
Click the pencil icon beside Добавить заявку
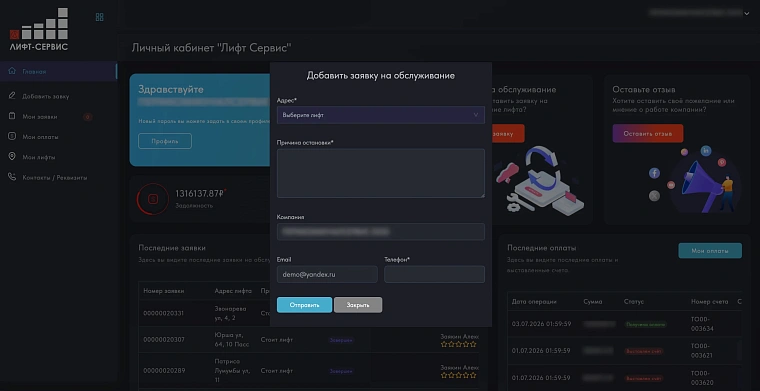coord(12,96)
